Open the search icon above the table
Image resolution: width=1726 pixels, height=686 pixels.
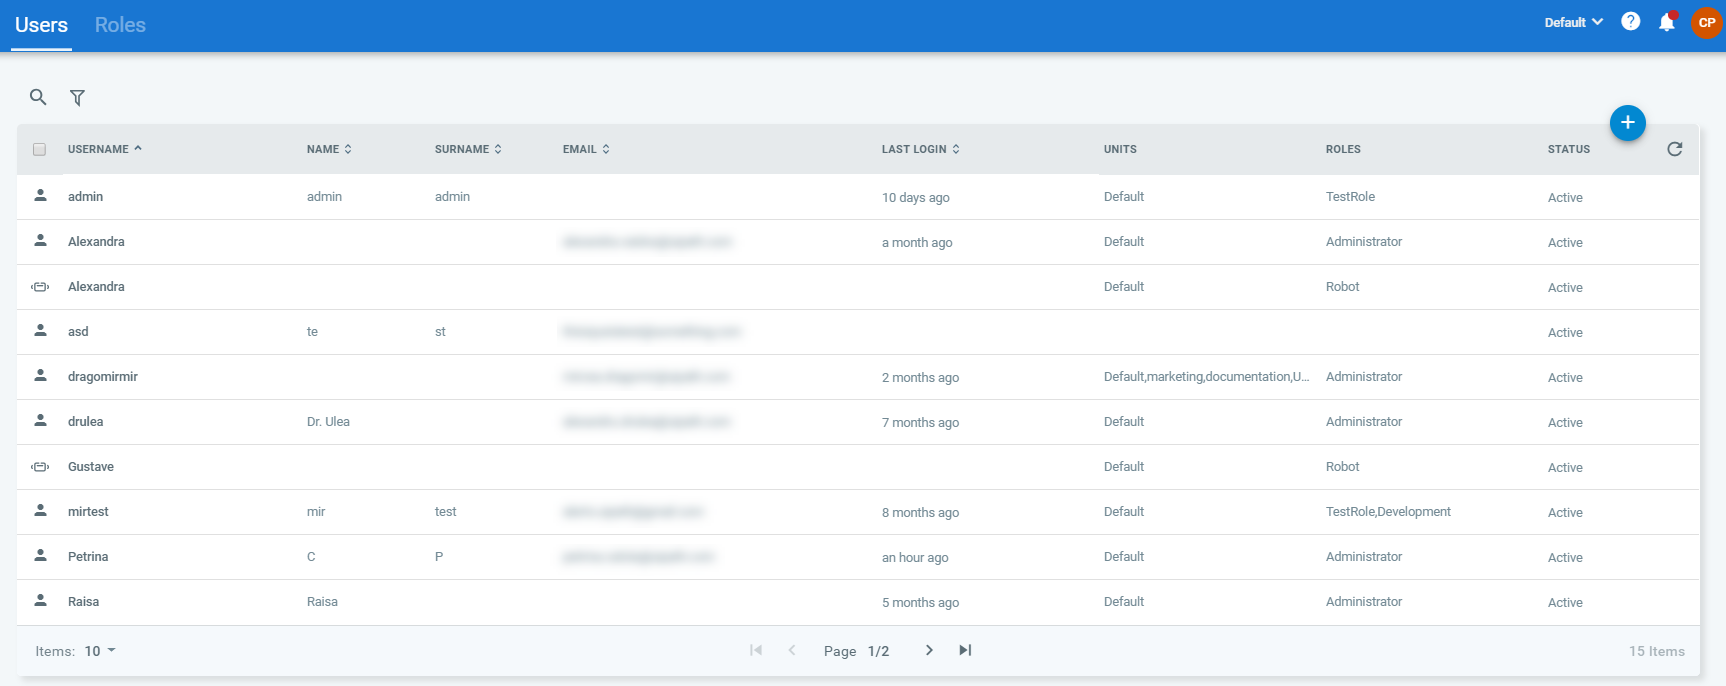click(x=38, y=97)
